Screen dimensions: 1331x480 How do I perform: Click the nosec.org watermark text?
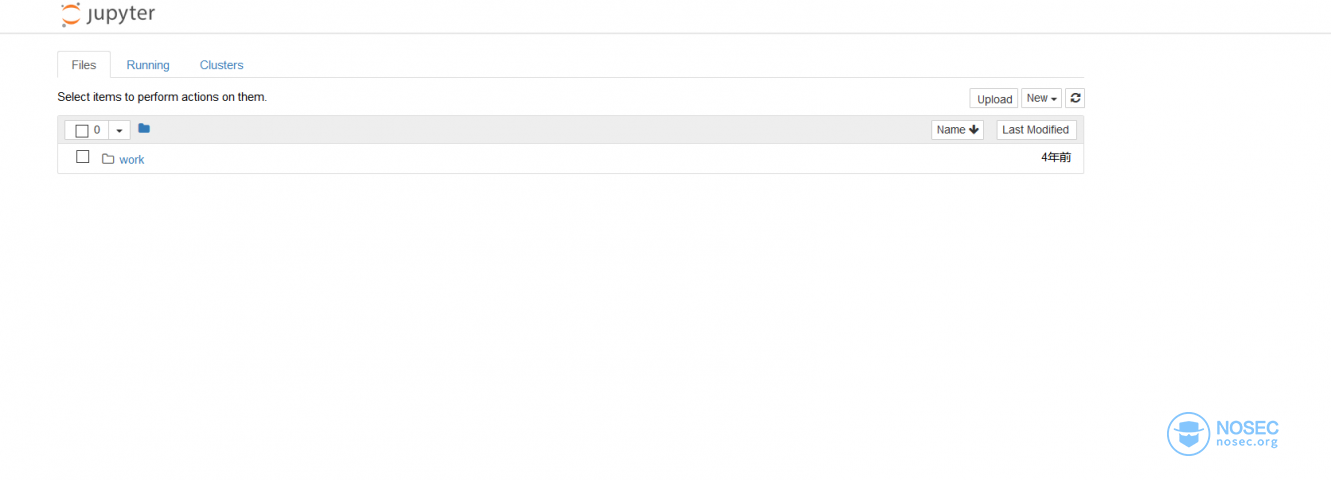1246,442
